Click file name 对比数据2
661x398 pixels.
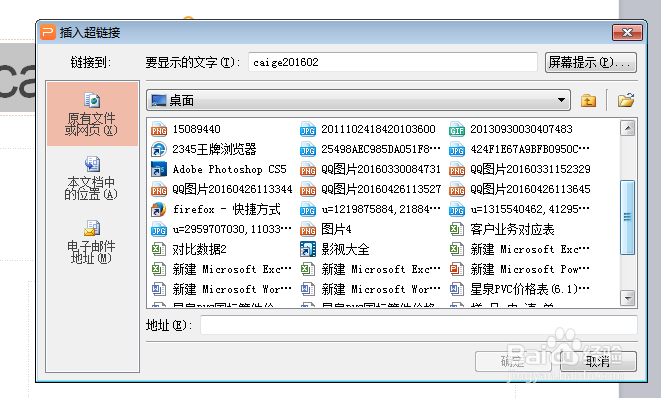click(199, 249)
